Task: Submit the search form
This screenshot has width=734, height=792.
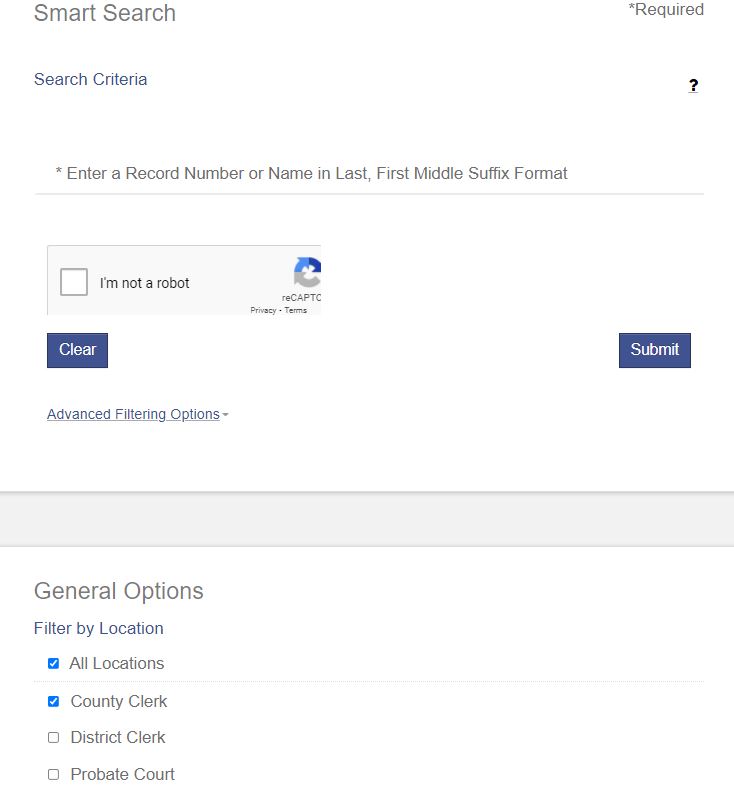Action: pyautogui.click(x=654, y=350)
